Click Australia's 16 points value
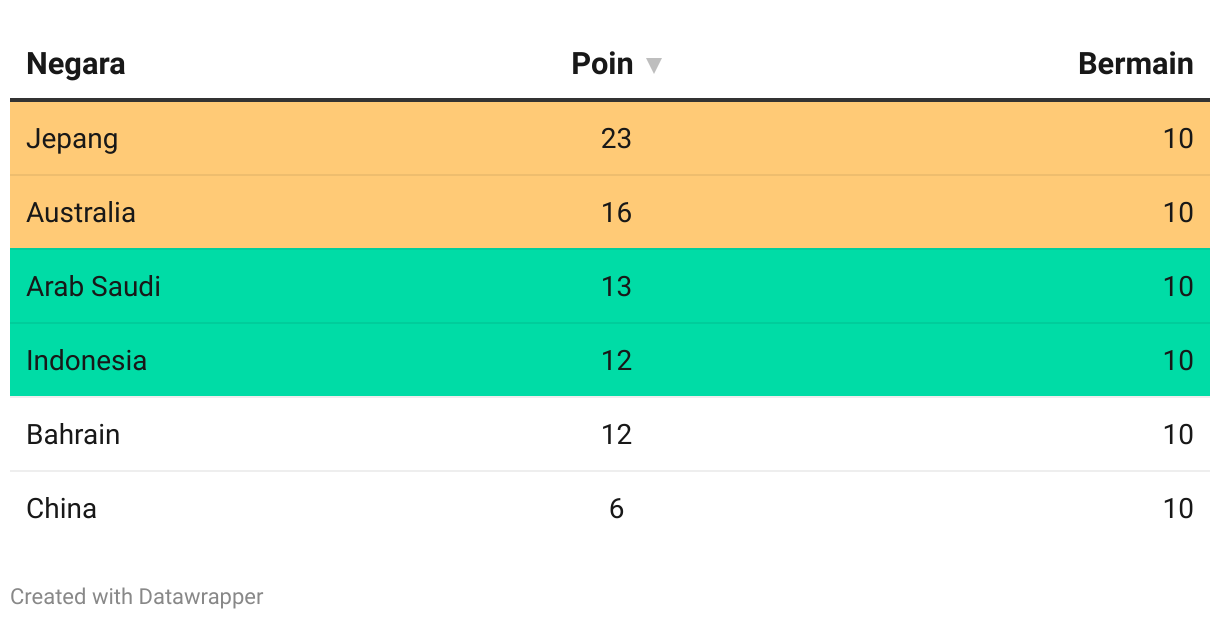This screenshot has width=1220, height=620. tap(617, 212)
